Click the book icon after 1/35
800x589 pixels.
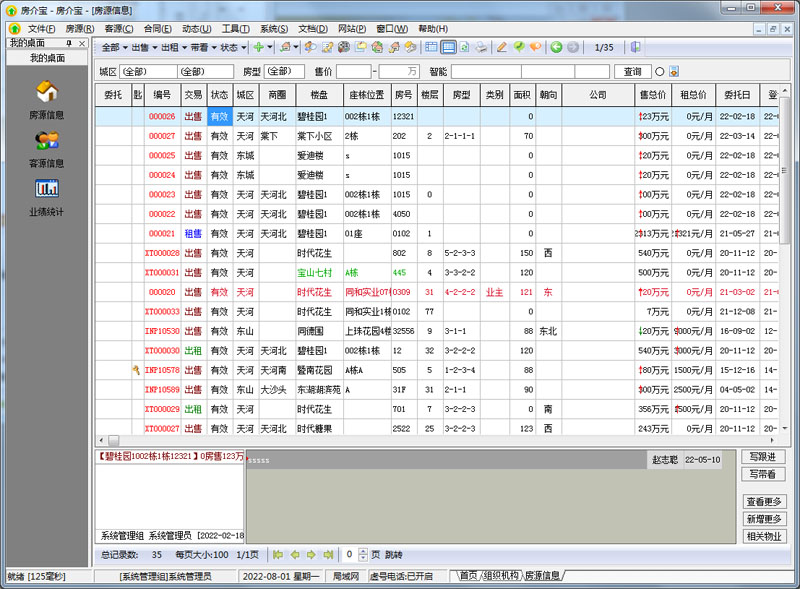coord(635,47)
